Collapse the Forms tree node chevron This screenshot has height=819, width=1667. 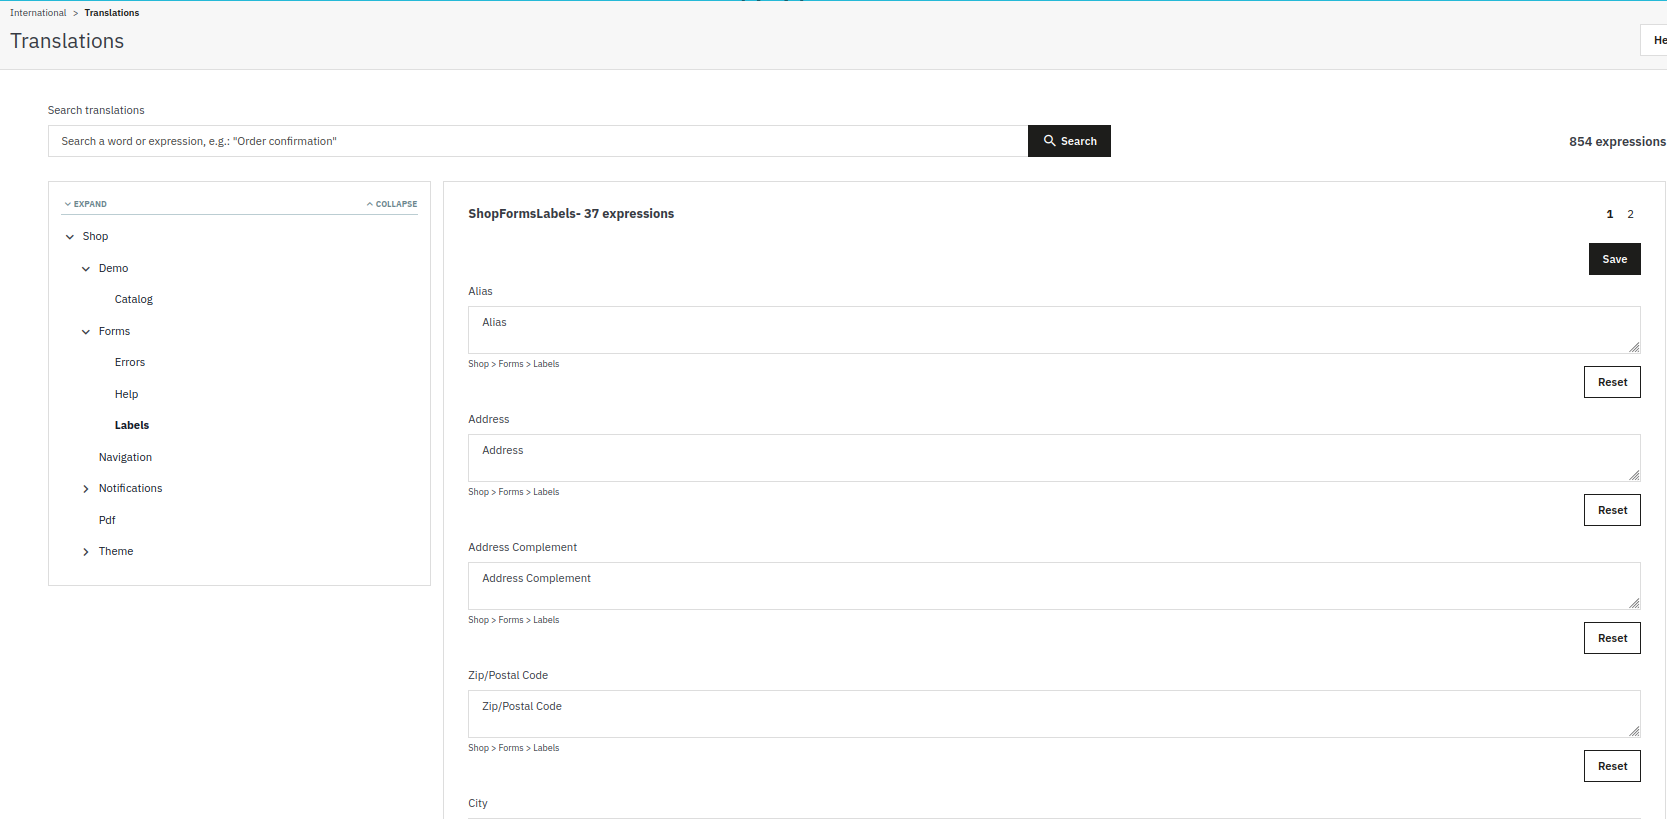pyautogui.click(x=86, y=332)
